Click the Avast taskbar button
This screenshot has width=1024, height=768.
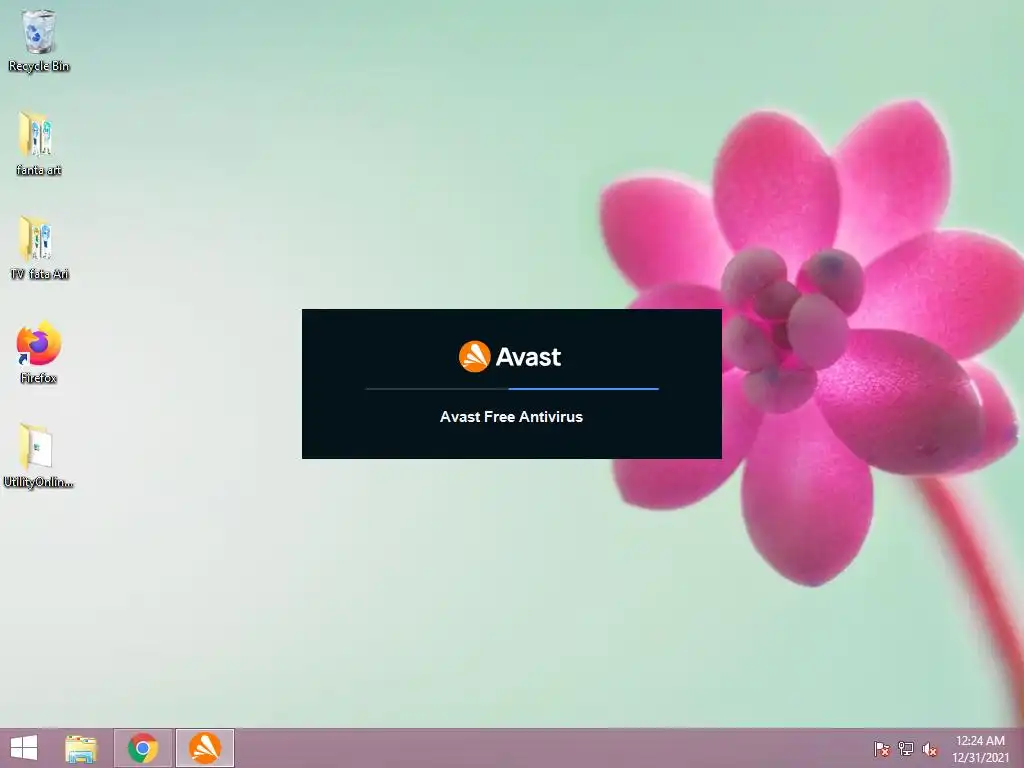click(x=205, y=748)
